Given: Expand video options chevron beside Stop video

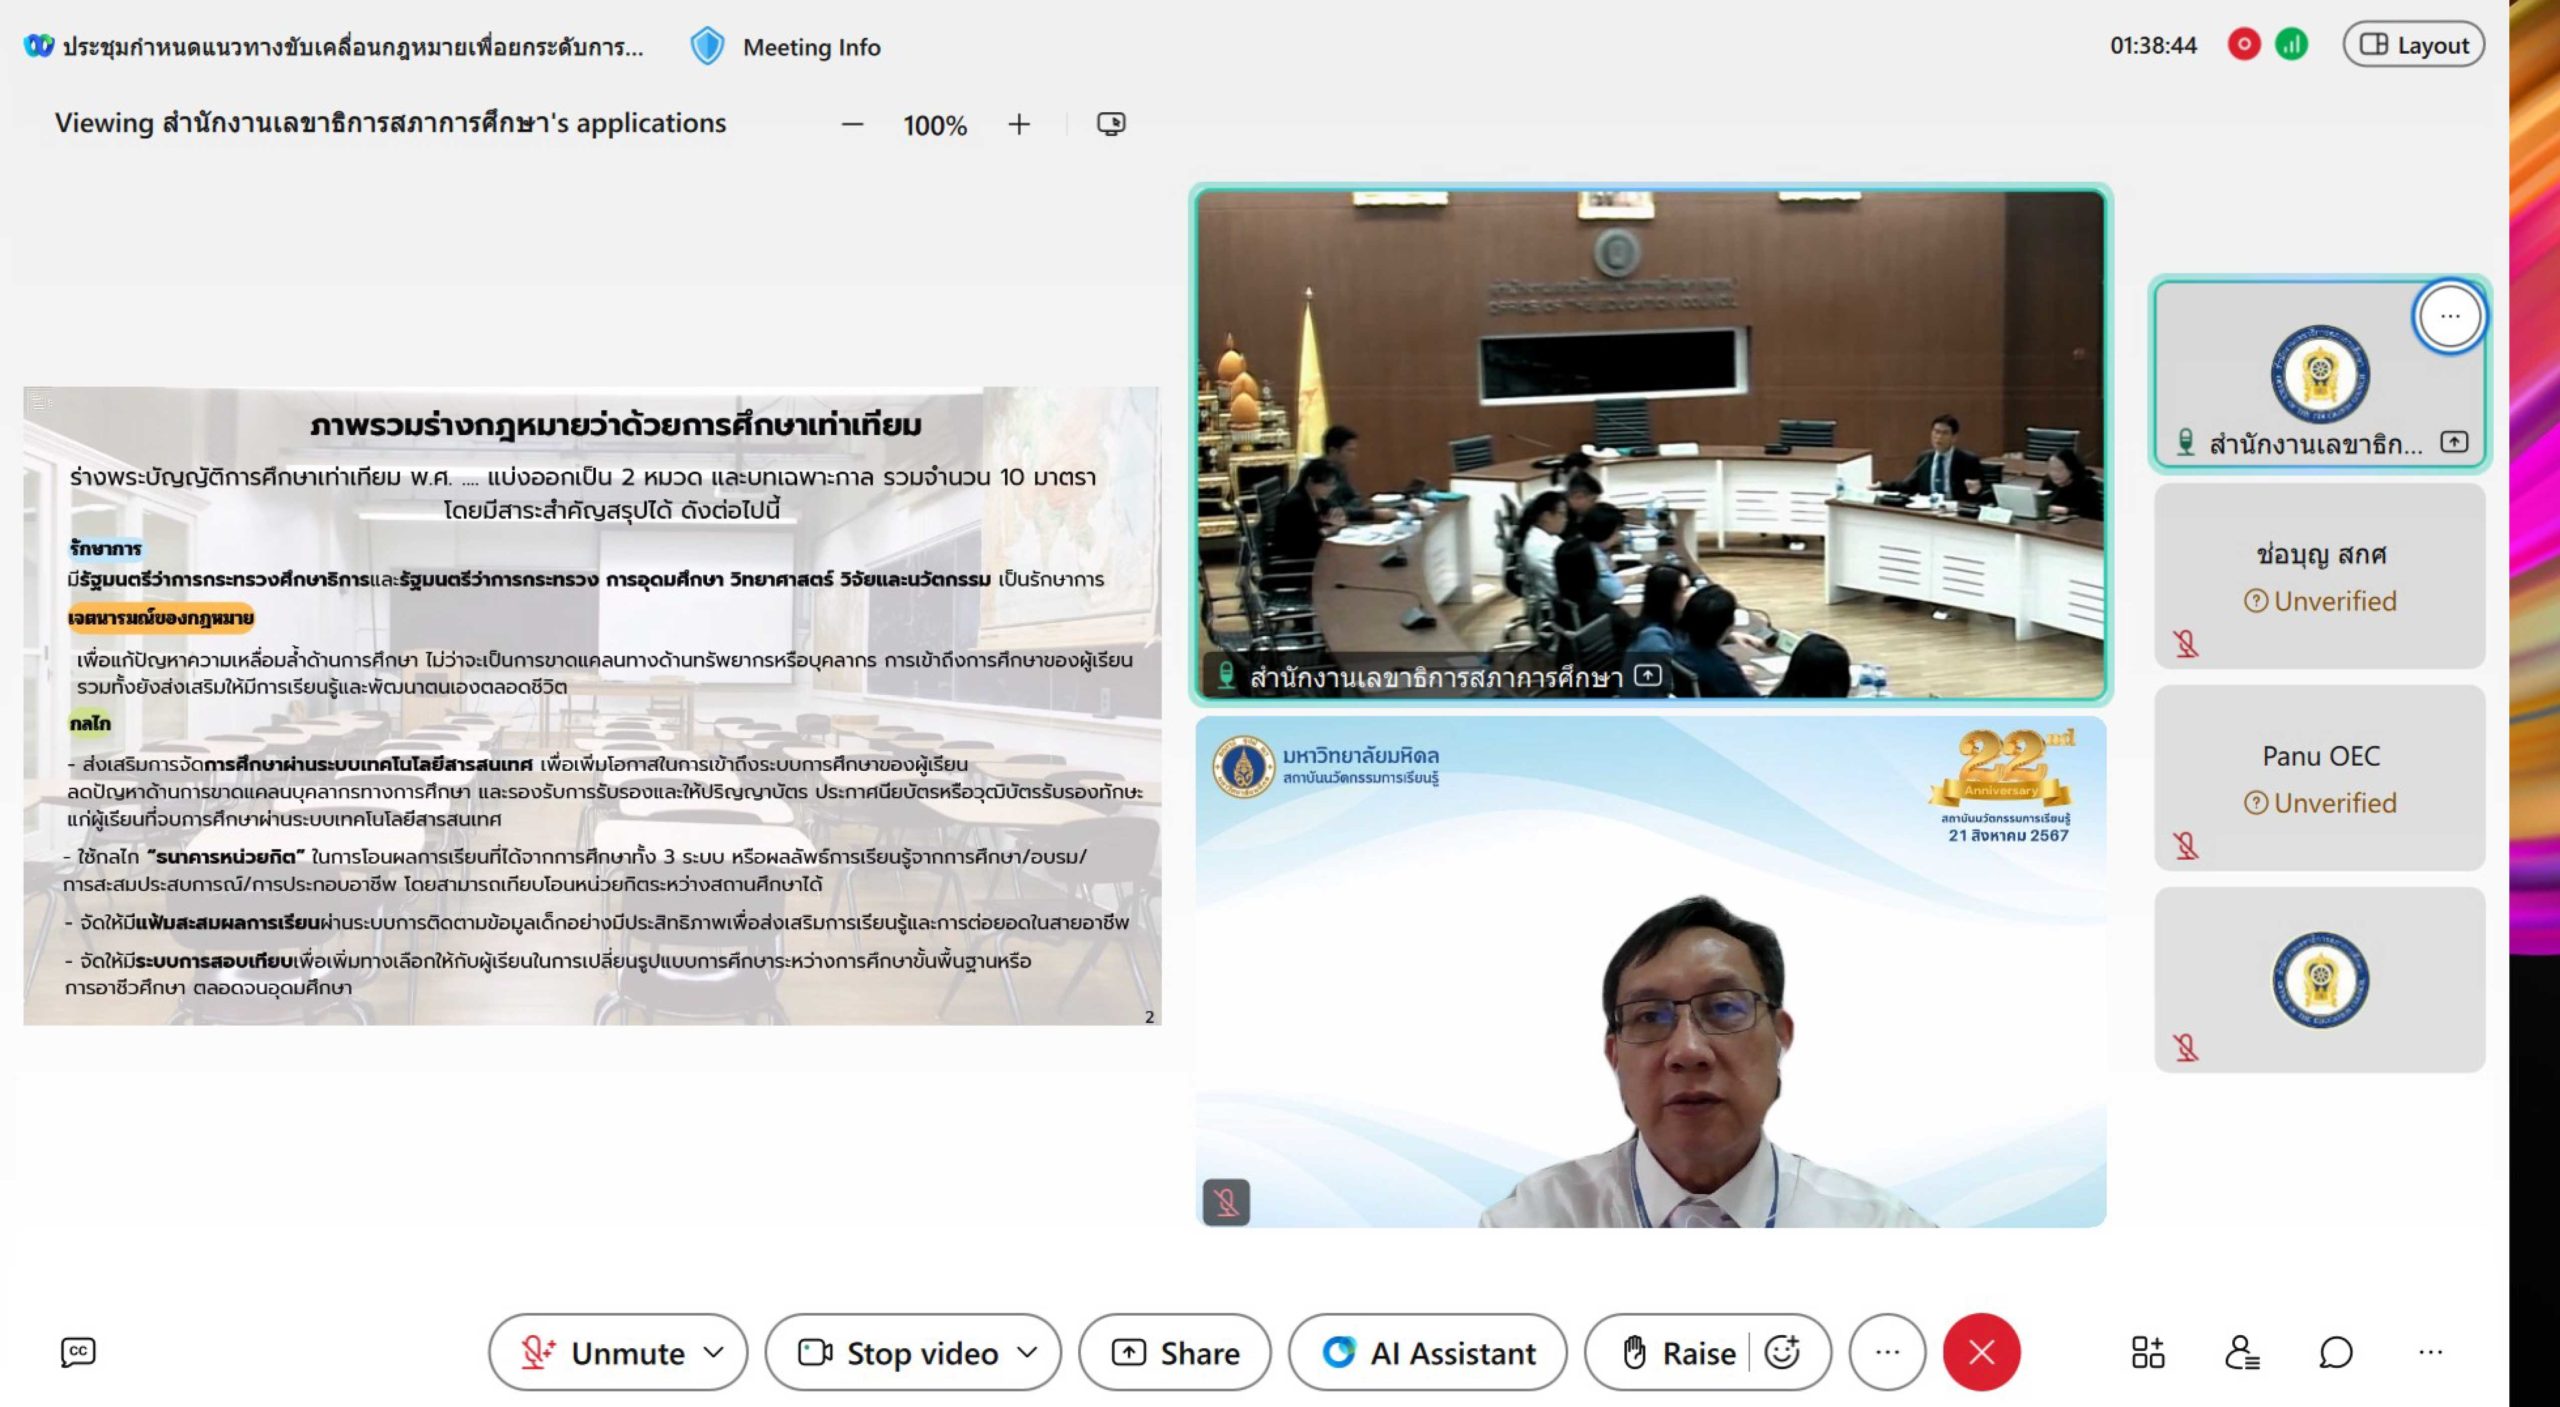Looking at the screenshot, I should coord(1027,1352).
